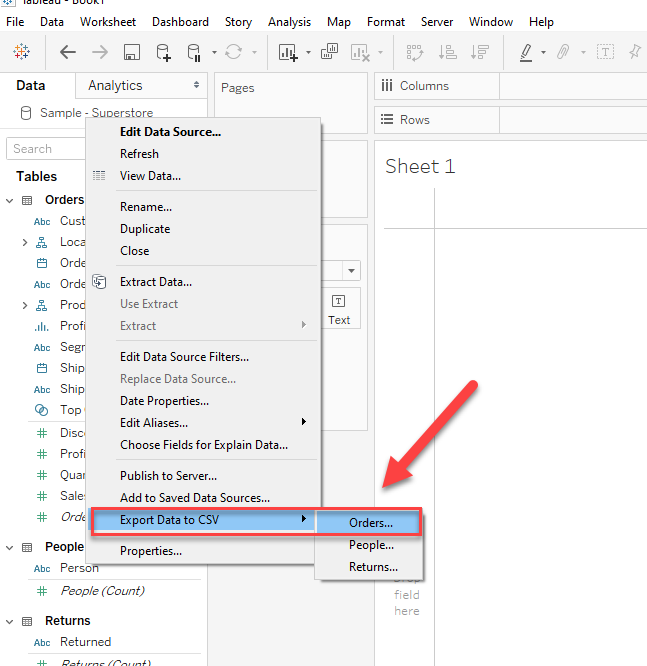
Task: Select Extract Data menu entry
Action: click(156, 282)
